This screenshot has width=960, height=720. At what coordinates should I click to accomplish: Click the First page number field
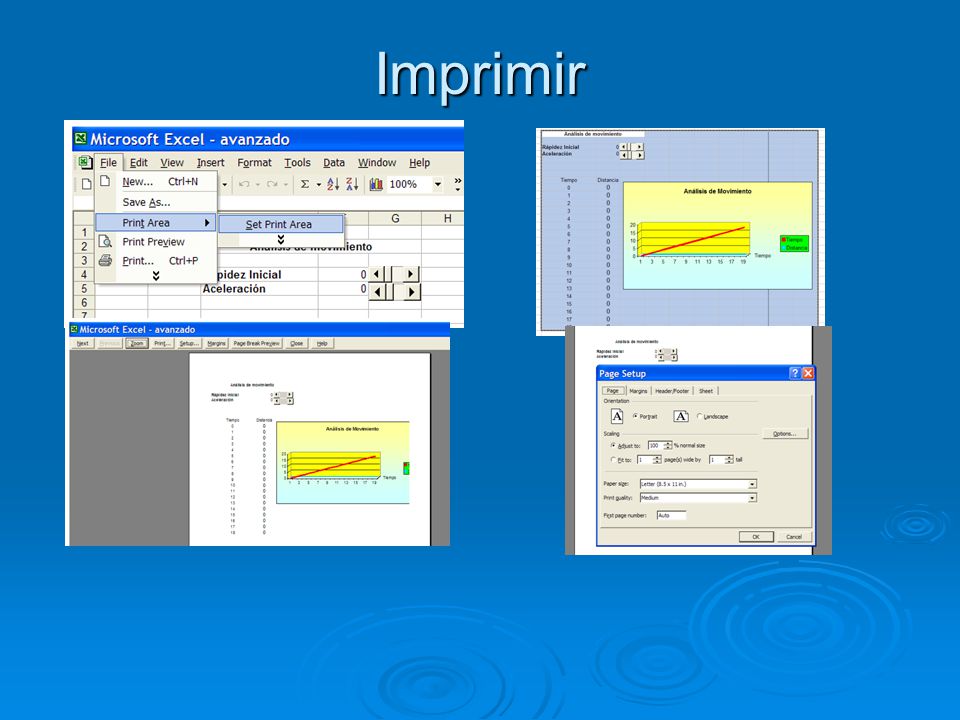tap(671, 516)
